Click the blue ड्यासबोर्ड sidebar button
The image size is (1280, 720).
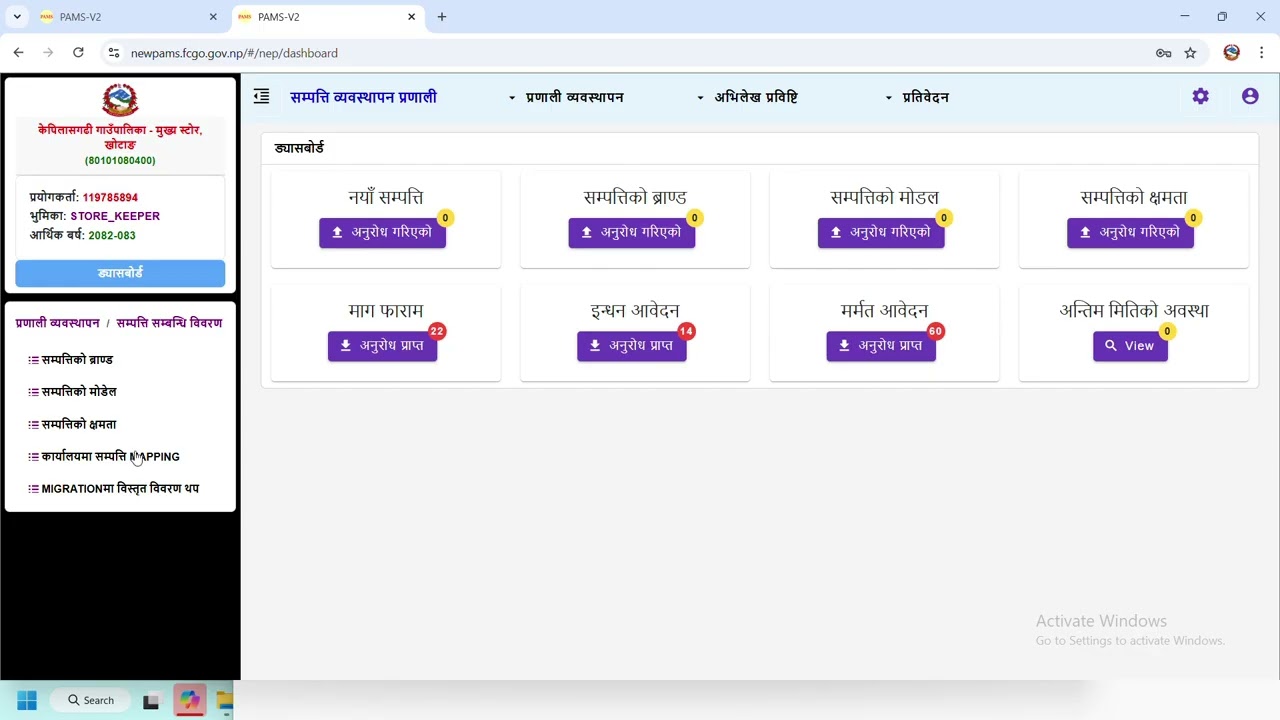tap(120, 273)
